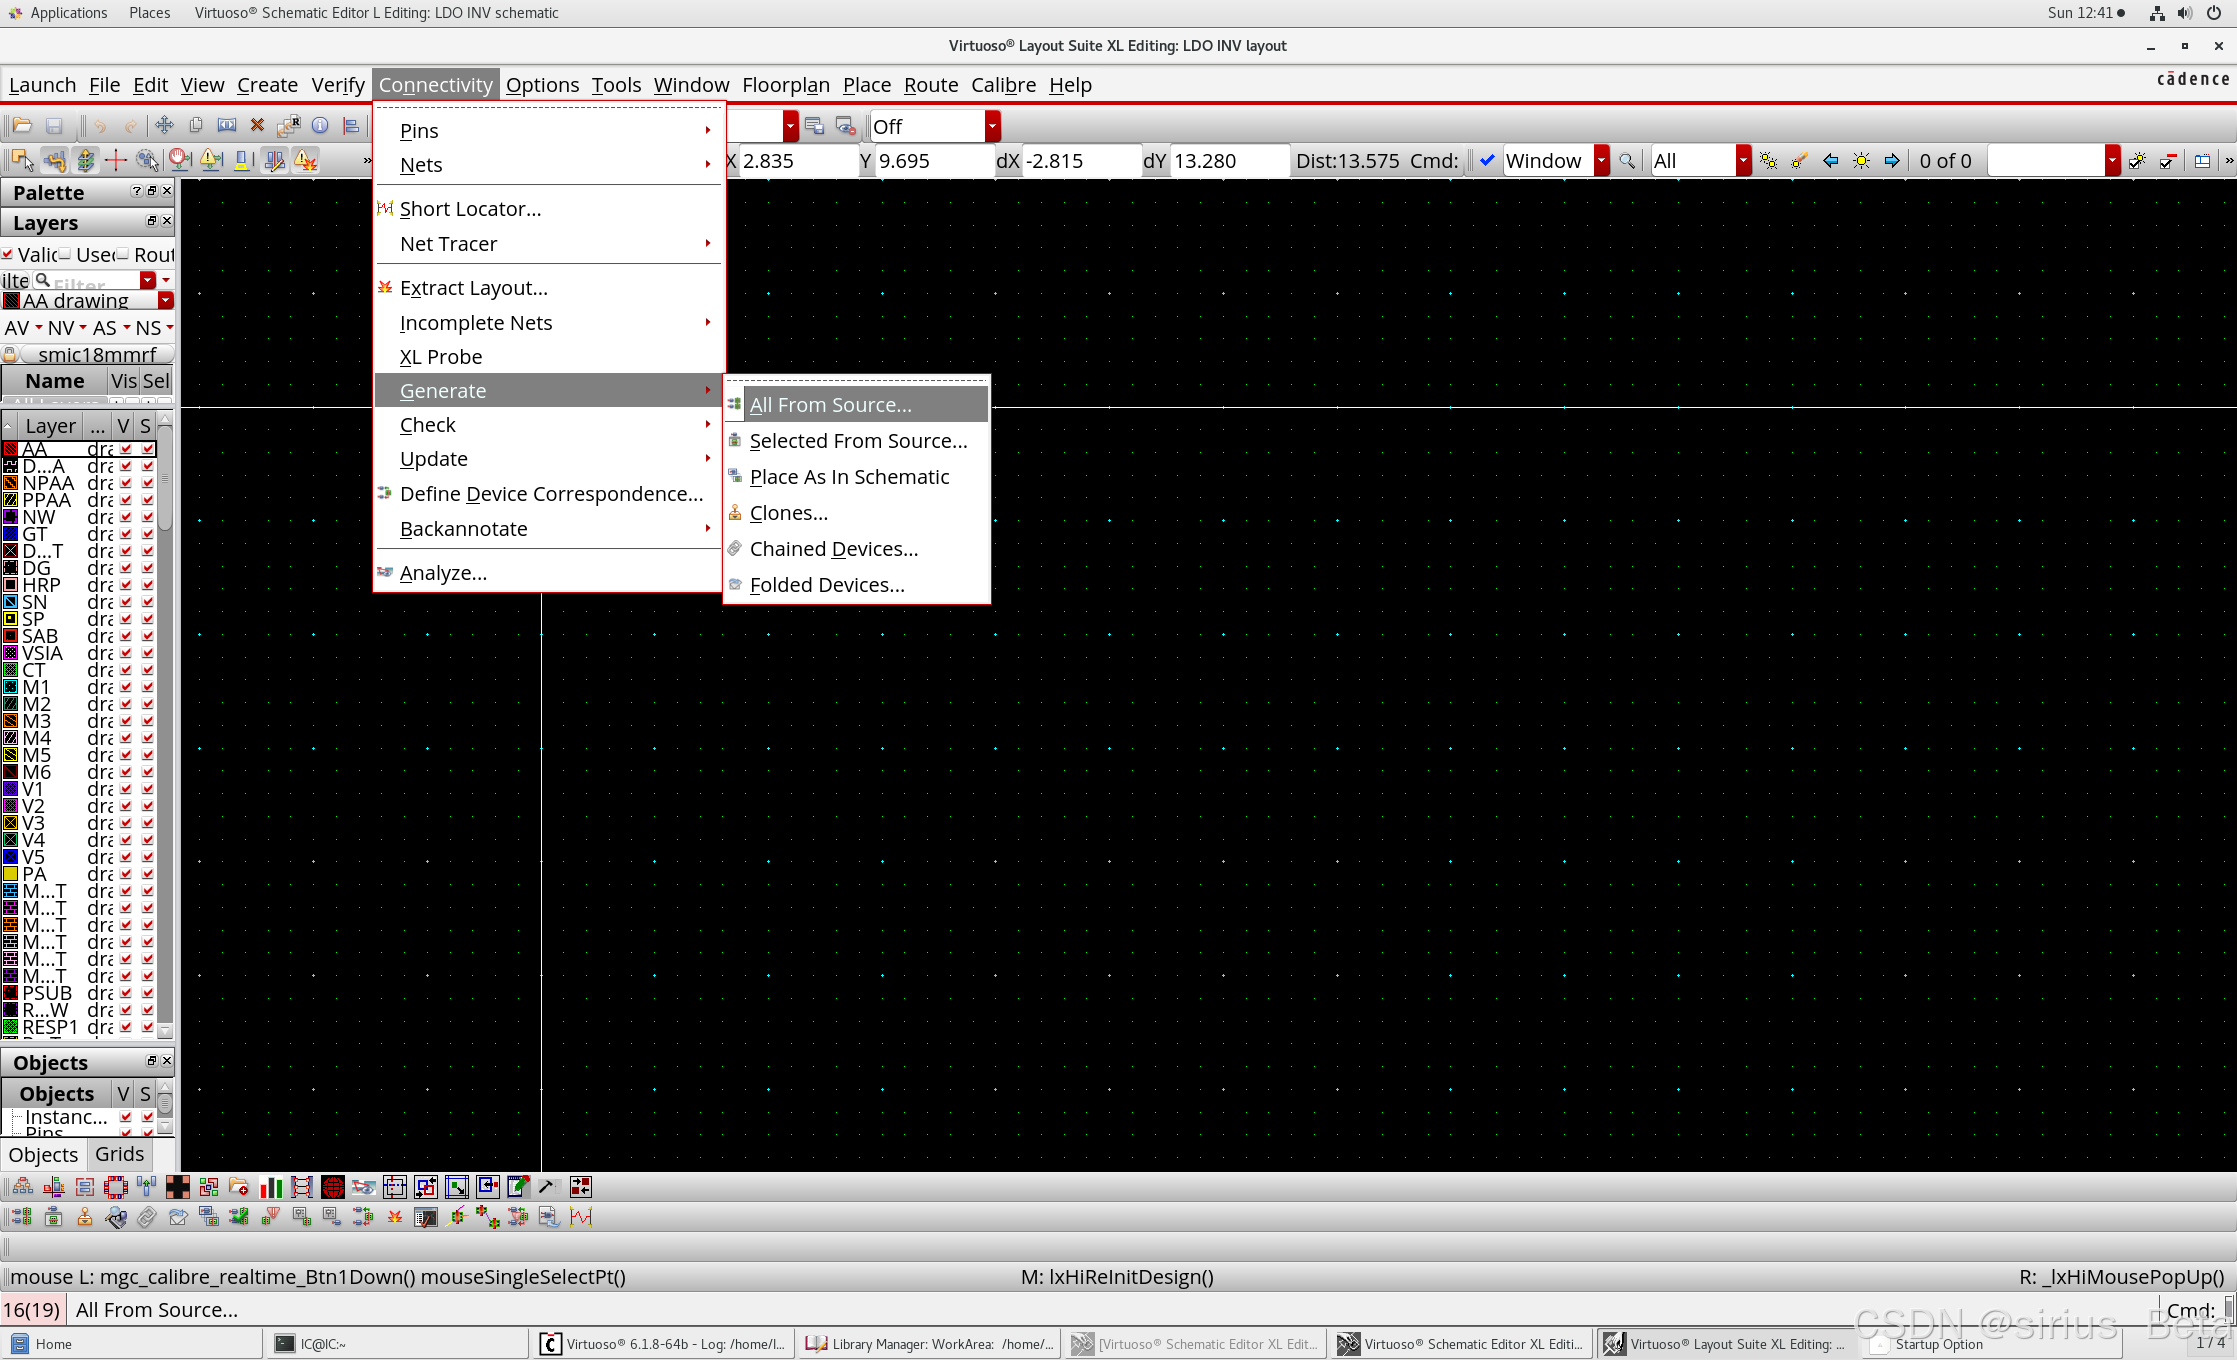Click the Copy tool toolbar icon

pyautogui.click(x=196, y=126)
